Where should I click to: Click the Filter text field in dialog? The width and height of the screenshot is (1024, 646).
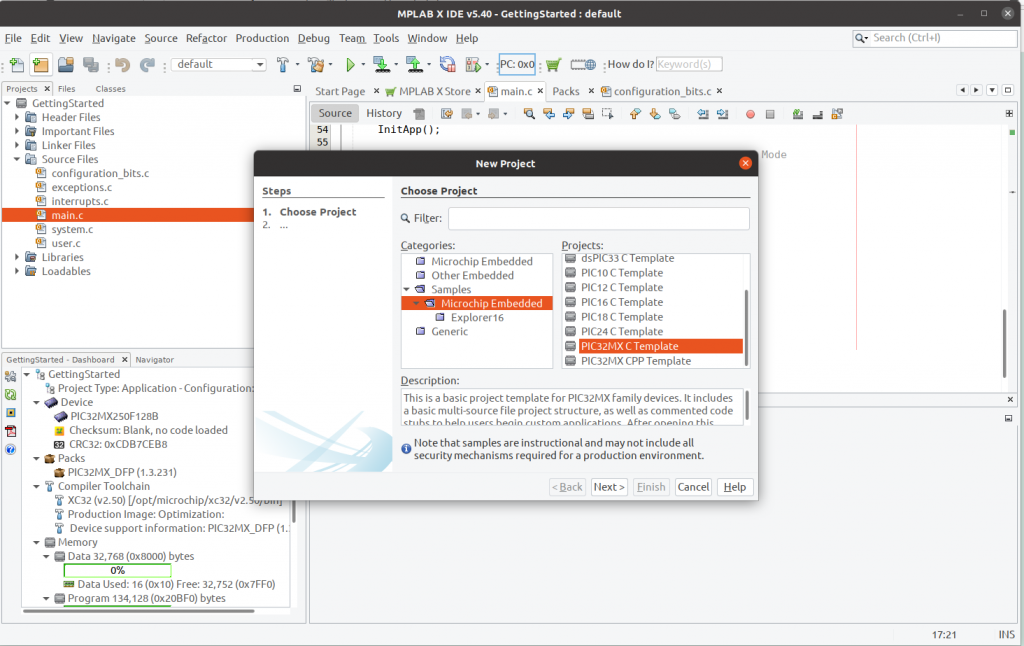coord(599,218)
